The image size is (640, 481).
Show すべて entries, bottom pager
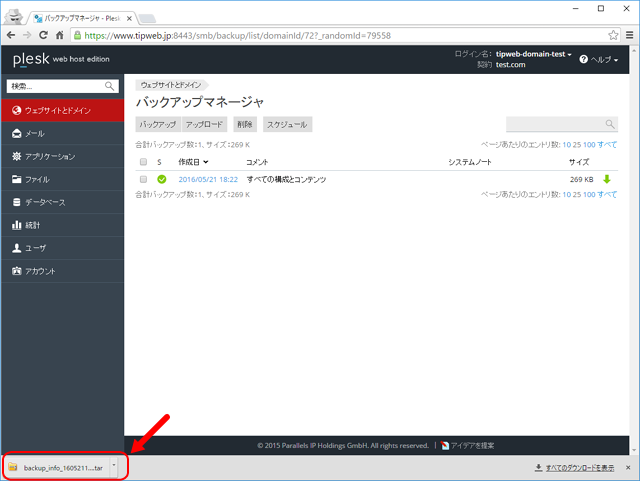(607, 194)
